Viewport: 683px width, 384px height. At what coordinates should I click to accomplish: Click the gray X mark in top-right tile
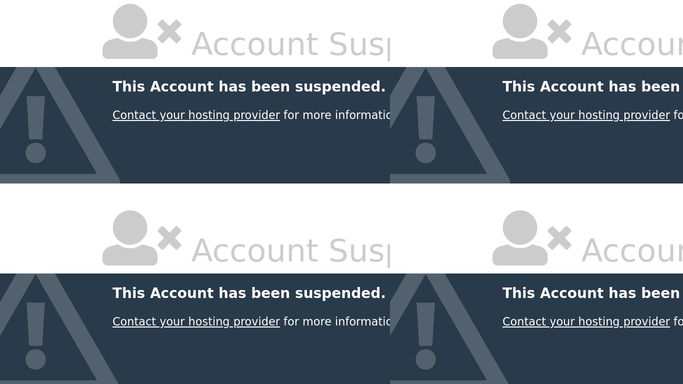click(x=559, y=32)
